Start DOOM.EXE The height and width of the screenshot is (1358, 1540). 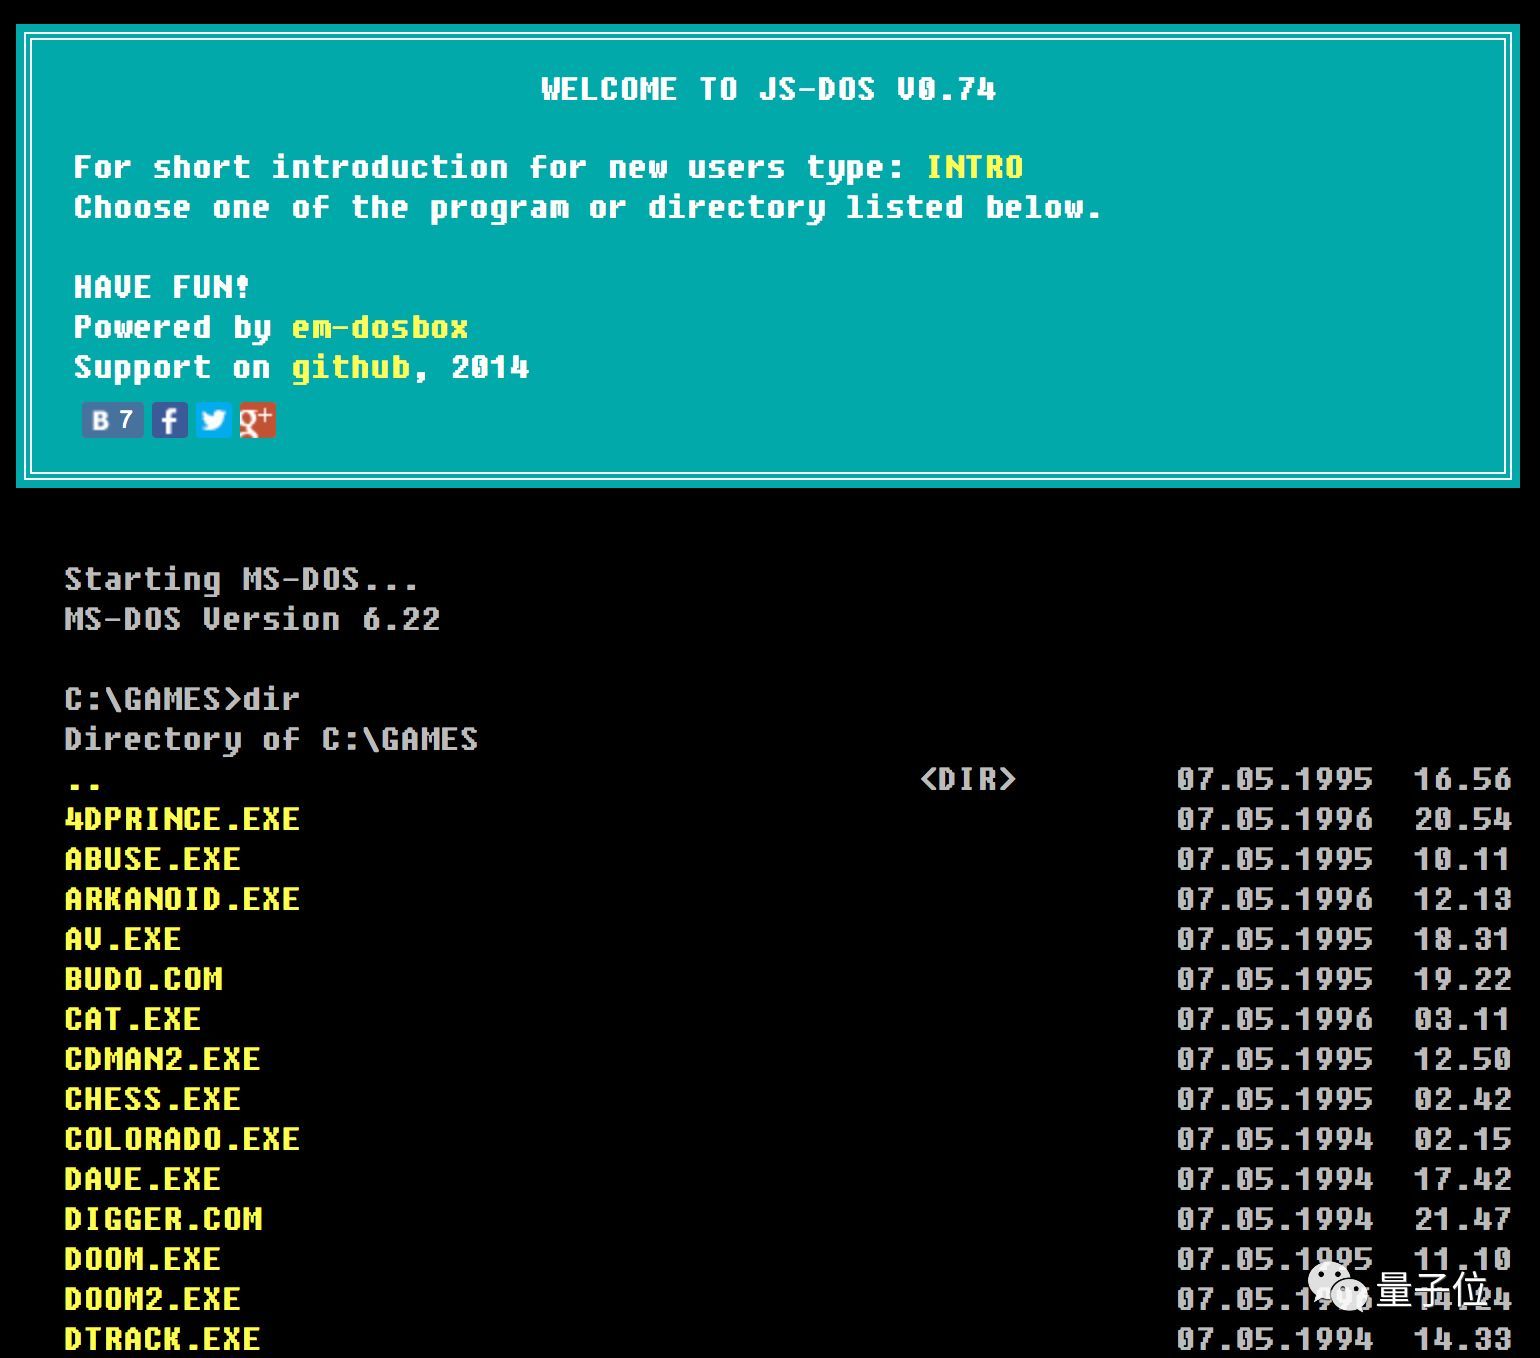coord(142,1259)
